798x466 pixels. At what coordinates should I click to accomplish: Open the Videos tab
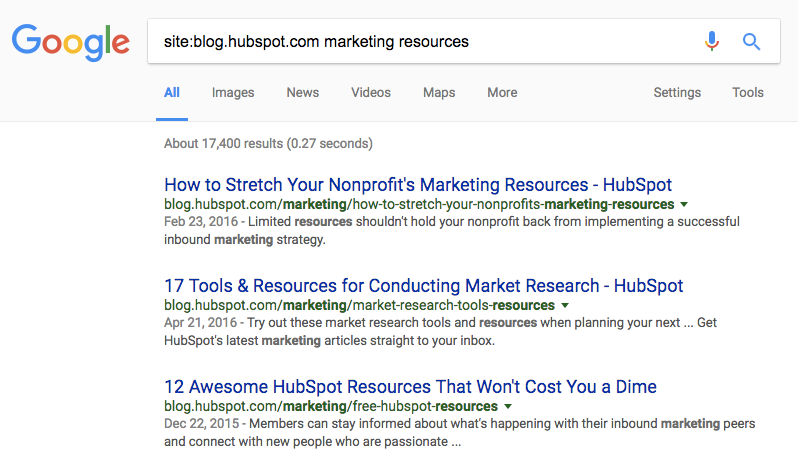371,93
